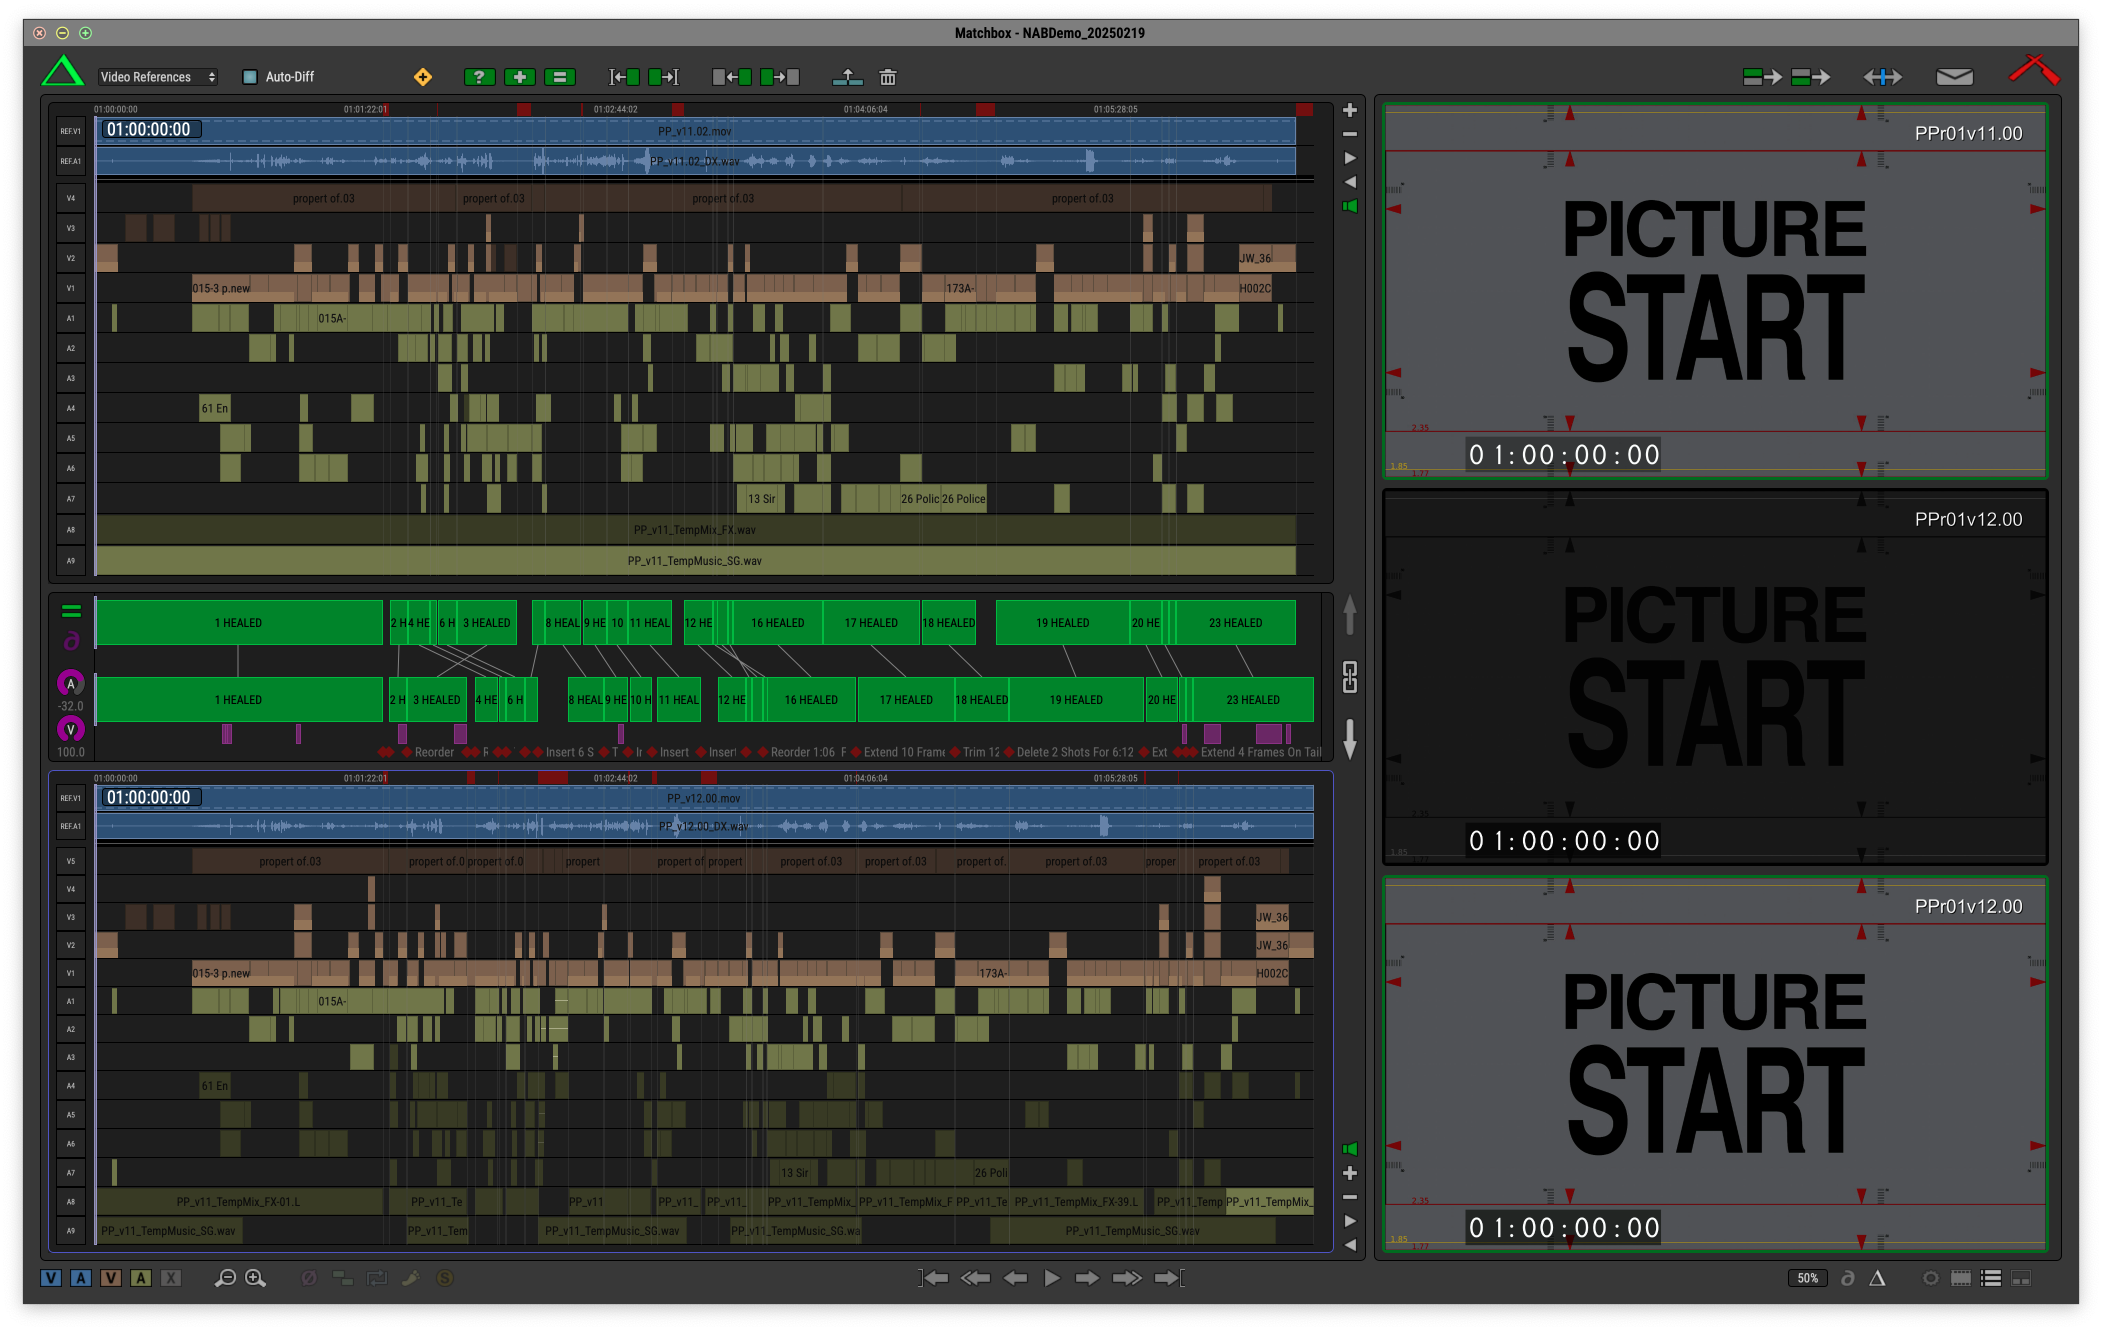The width and height of the screenshot is (2102, 1331).
Task: Click the filmstrip icon below the viewers
Action: coord(1961,1278)
